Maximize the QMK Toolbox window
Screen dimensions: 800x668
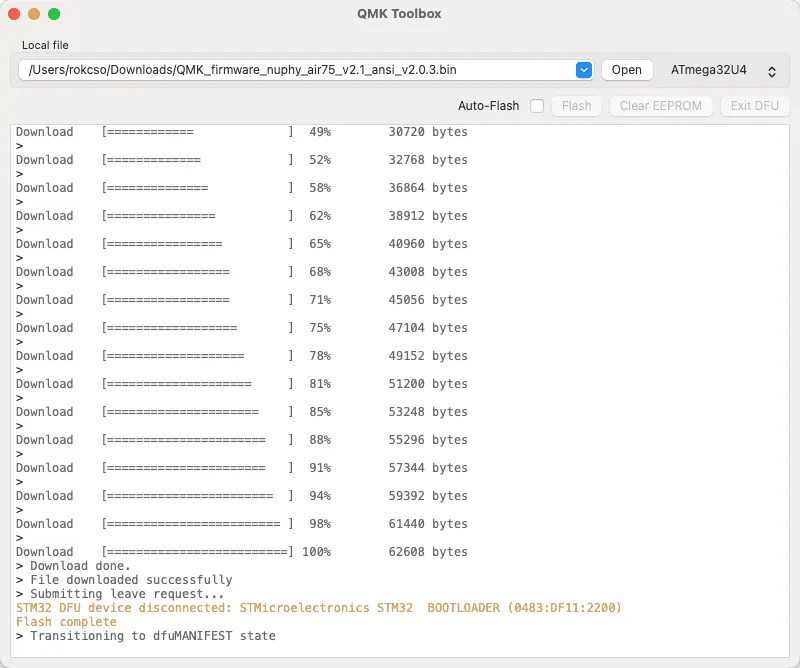point(54,14)
